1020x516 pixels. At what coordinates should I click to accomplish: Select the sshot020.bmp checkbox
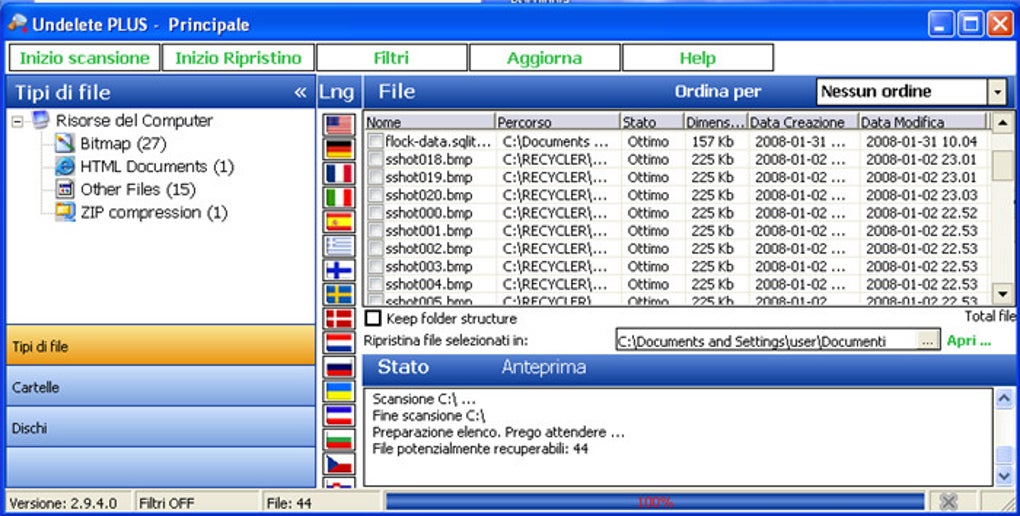click(375, 195)
